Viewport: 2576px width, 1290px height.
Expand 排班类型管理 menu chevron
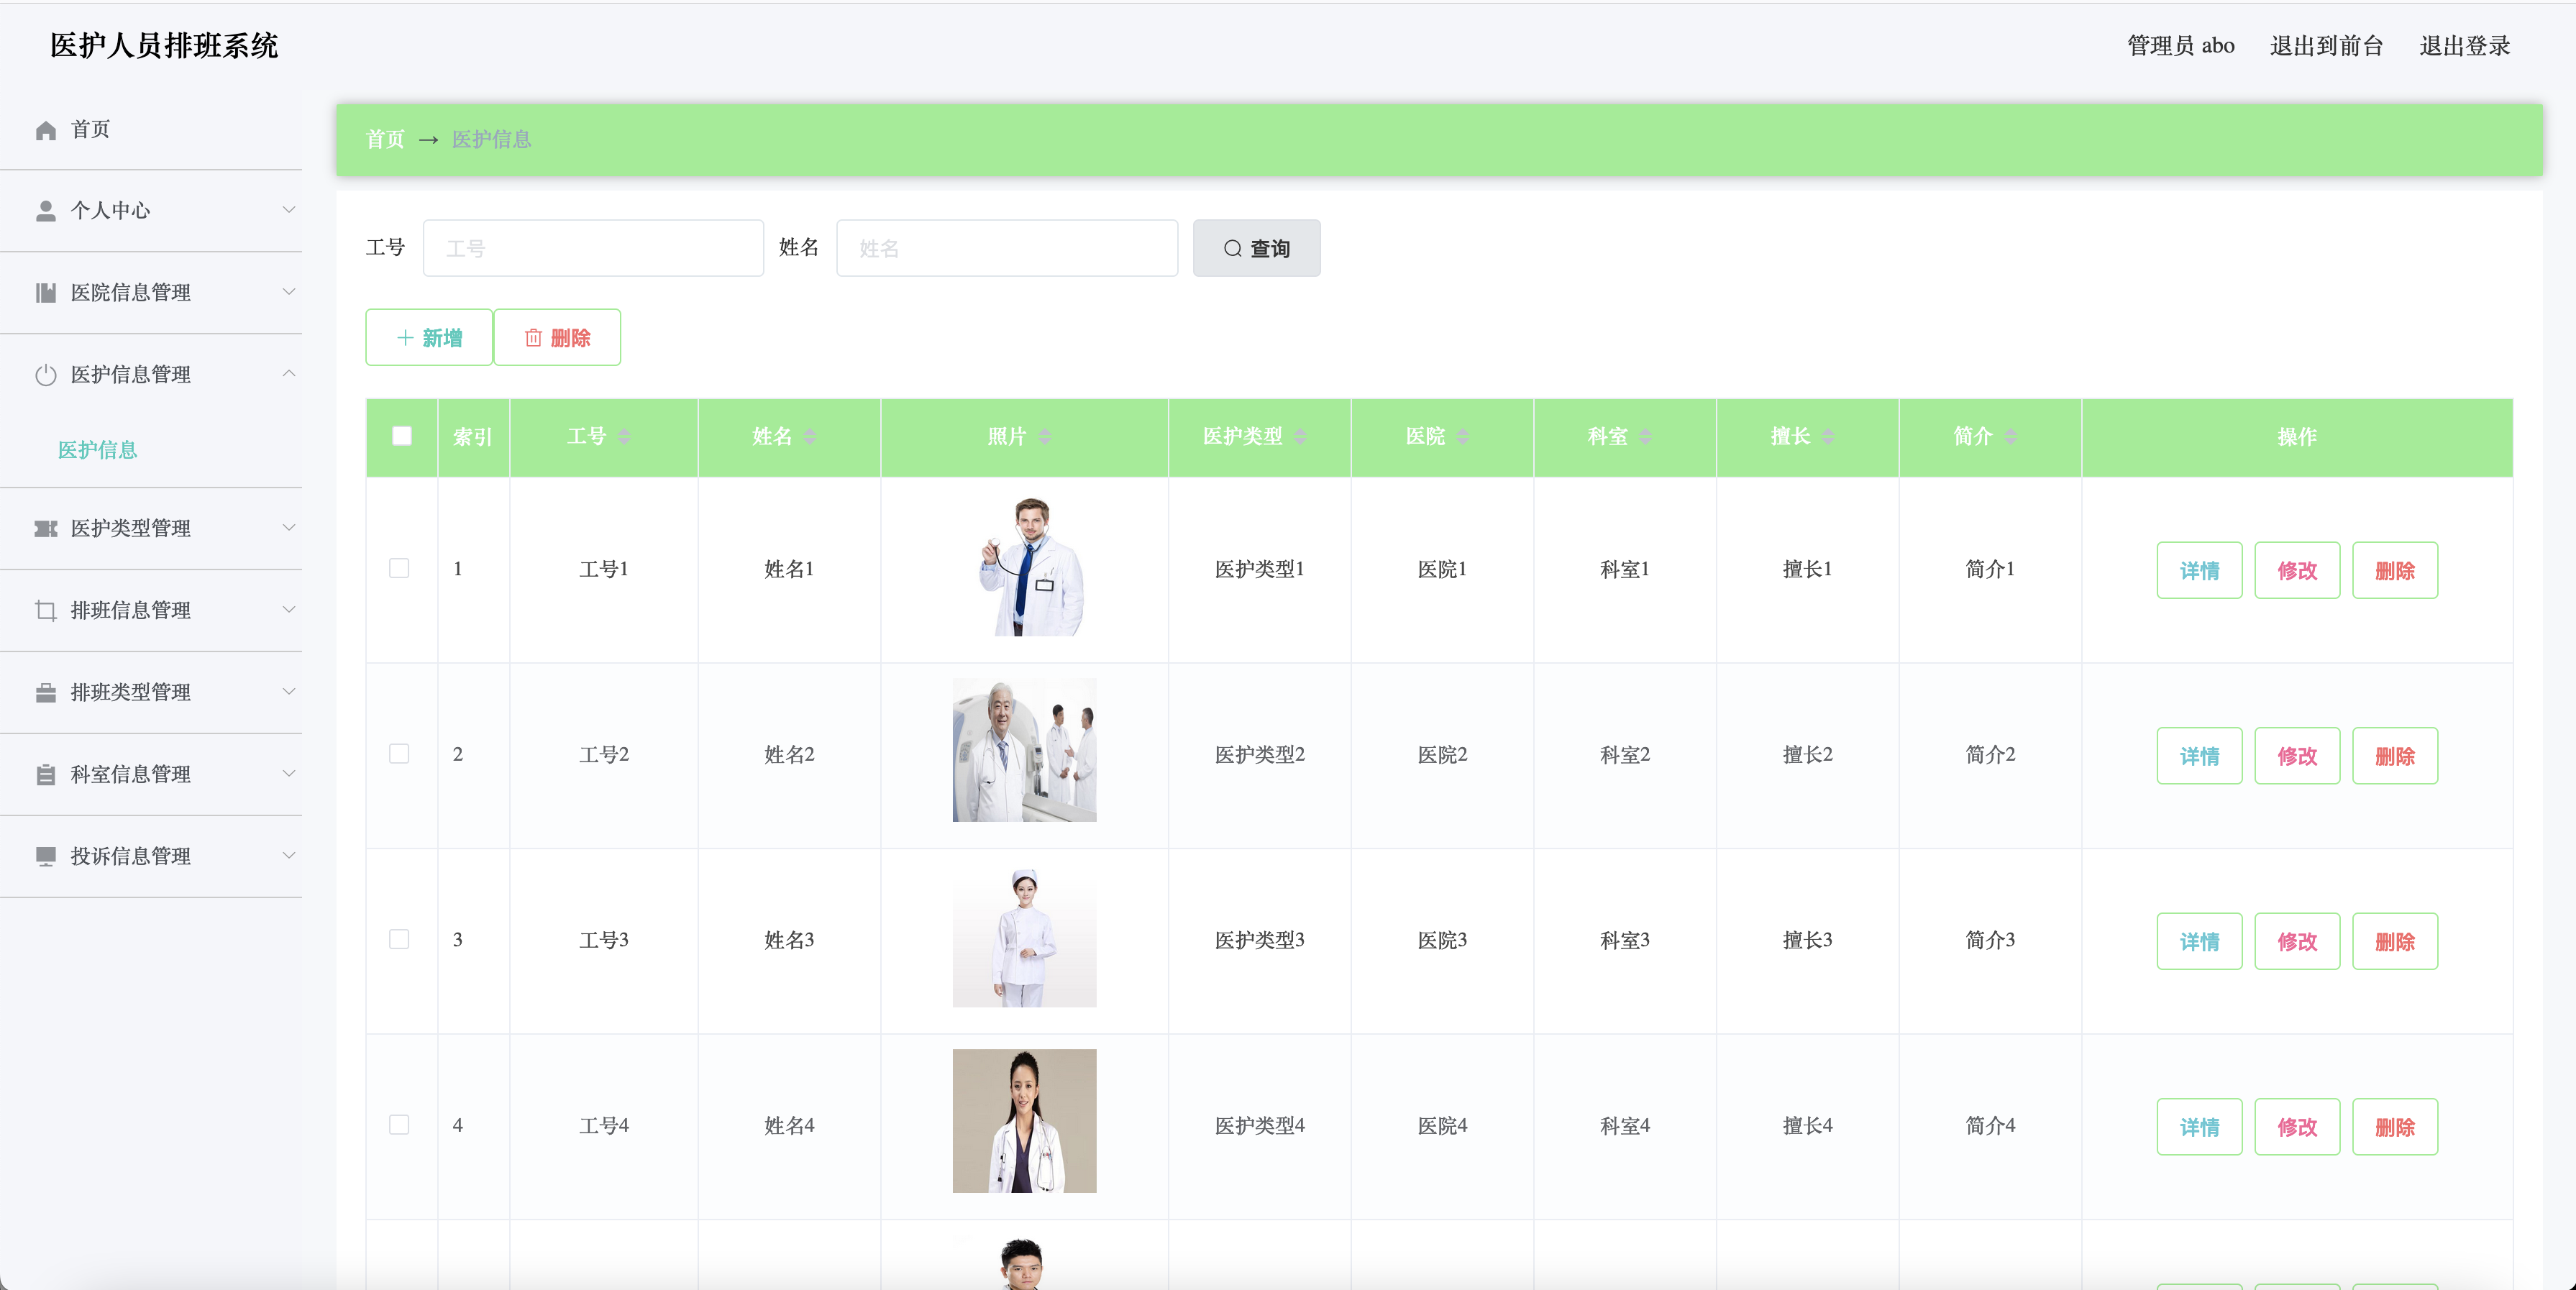click(289, 692)
